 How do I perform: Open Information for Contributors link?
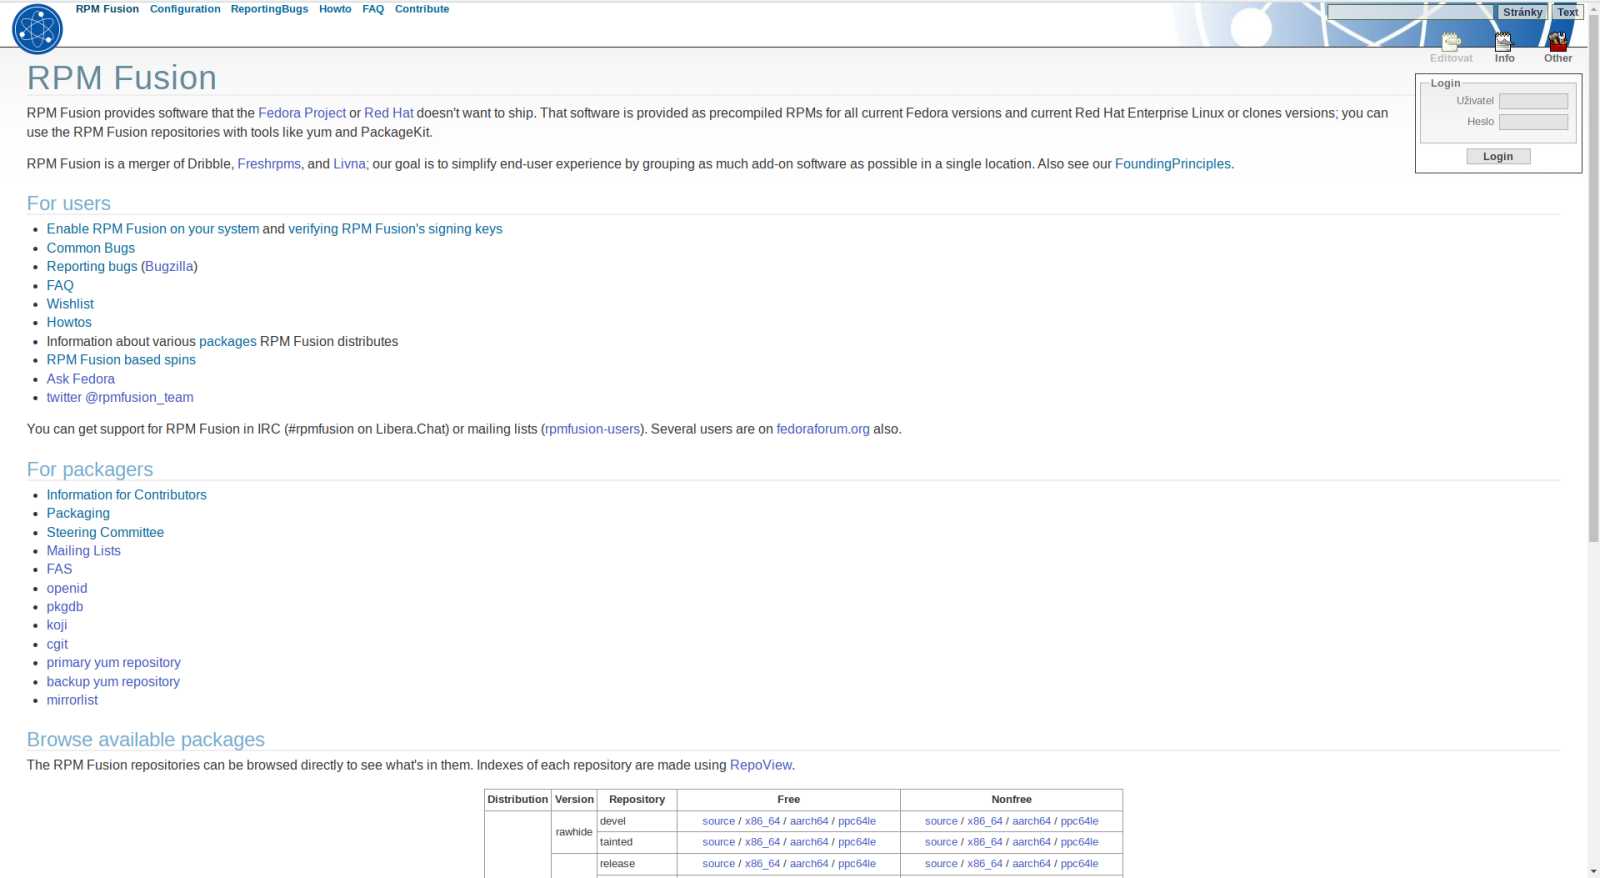click(x=126, y=495)
